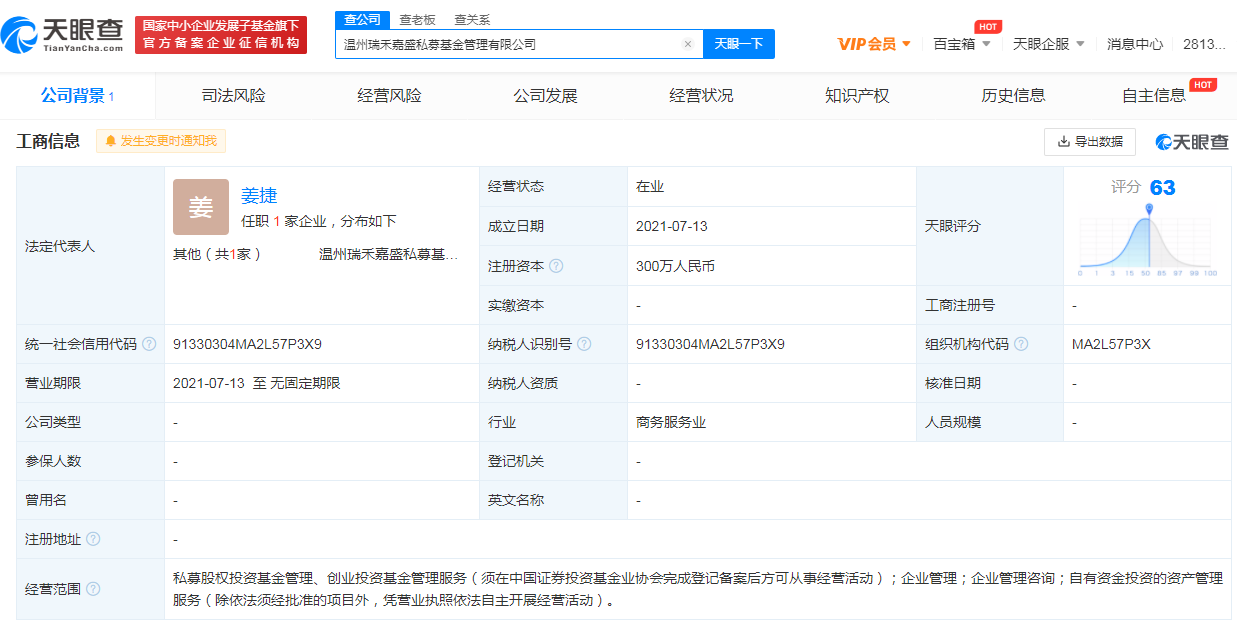Click the 姜 avatar of legal representative
The width and height of the screenshot is (1237, 623).
coord(201,207)
